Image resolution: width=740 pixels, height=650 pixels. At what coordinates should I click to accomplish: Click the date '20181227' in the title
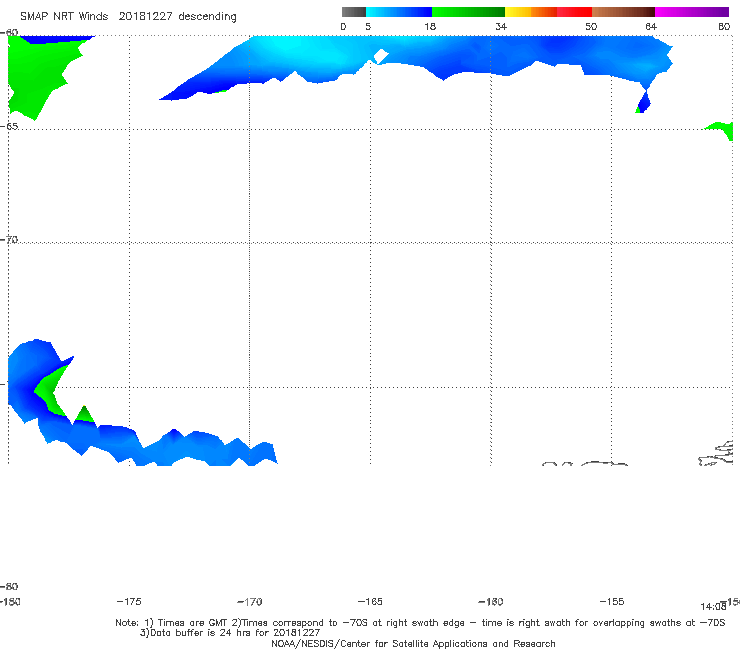coord(145,16)
